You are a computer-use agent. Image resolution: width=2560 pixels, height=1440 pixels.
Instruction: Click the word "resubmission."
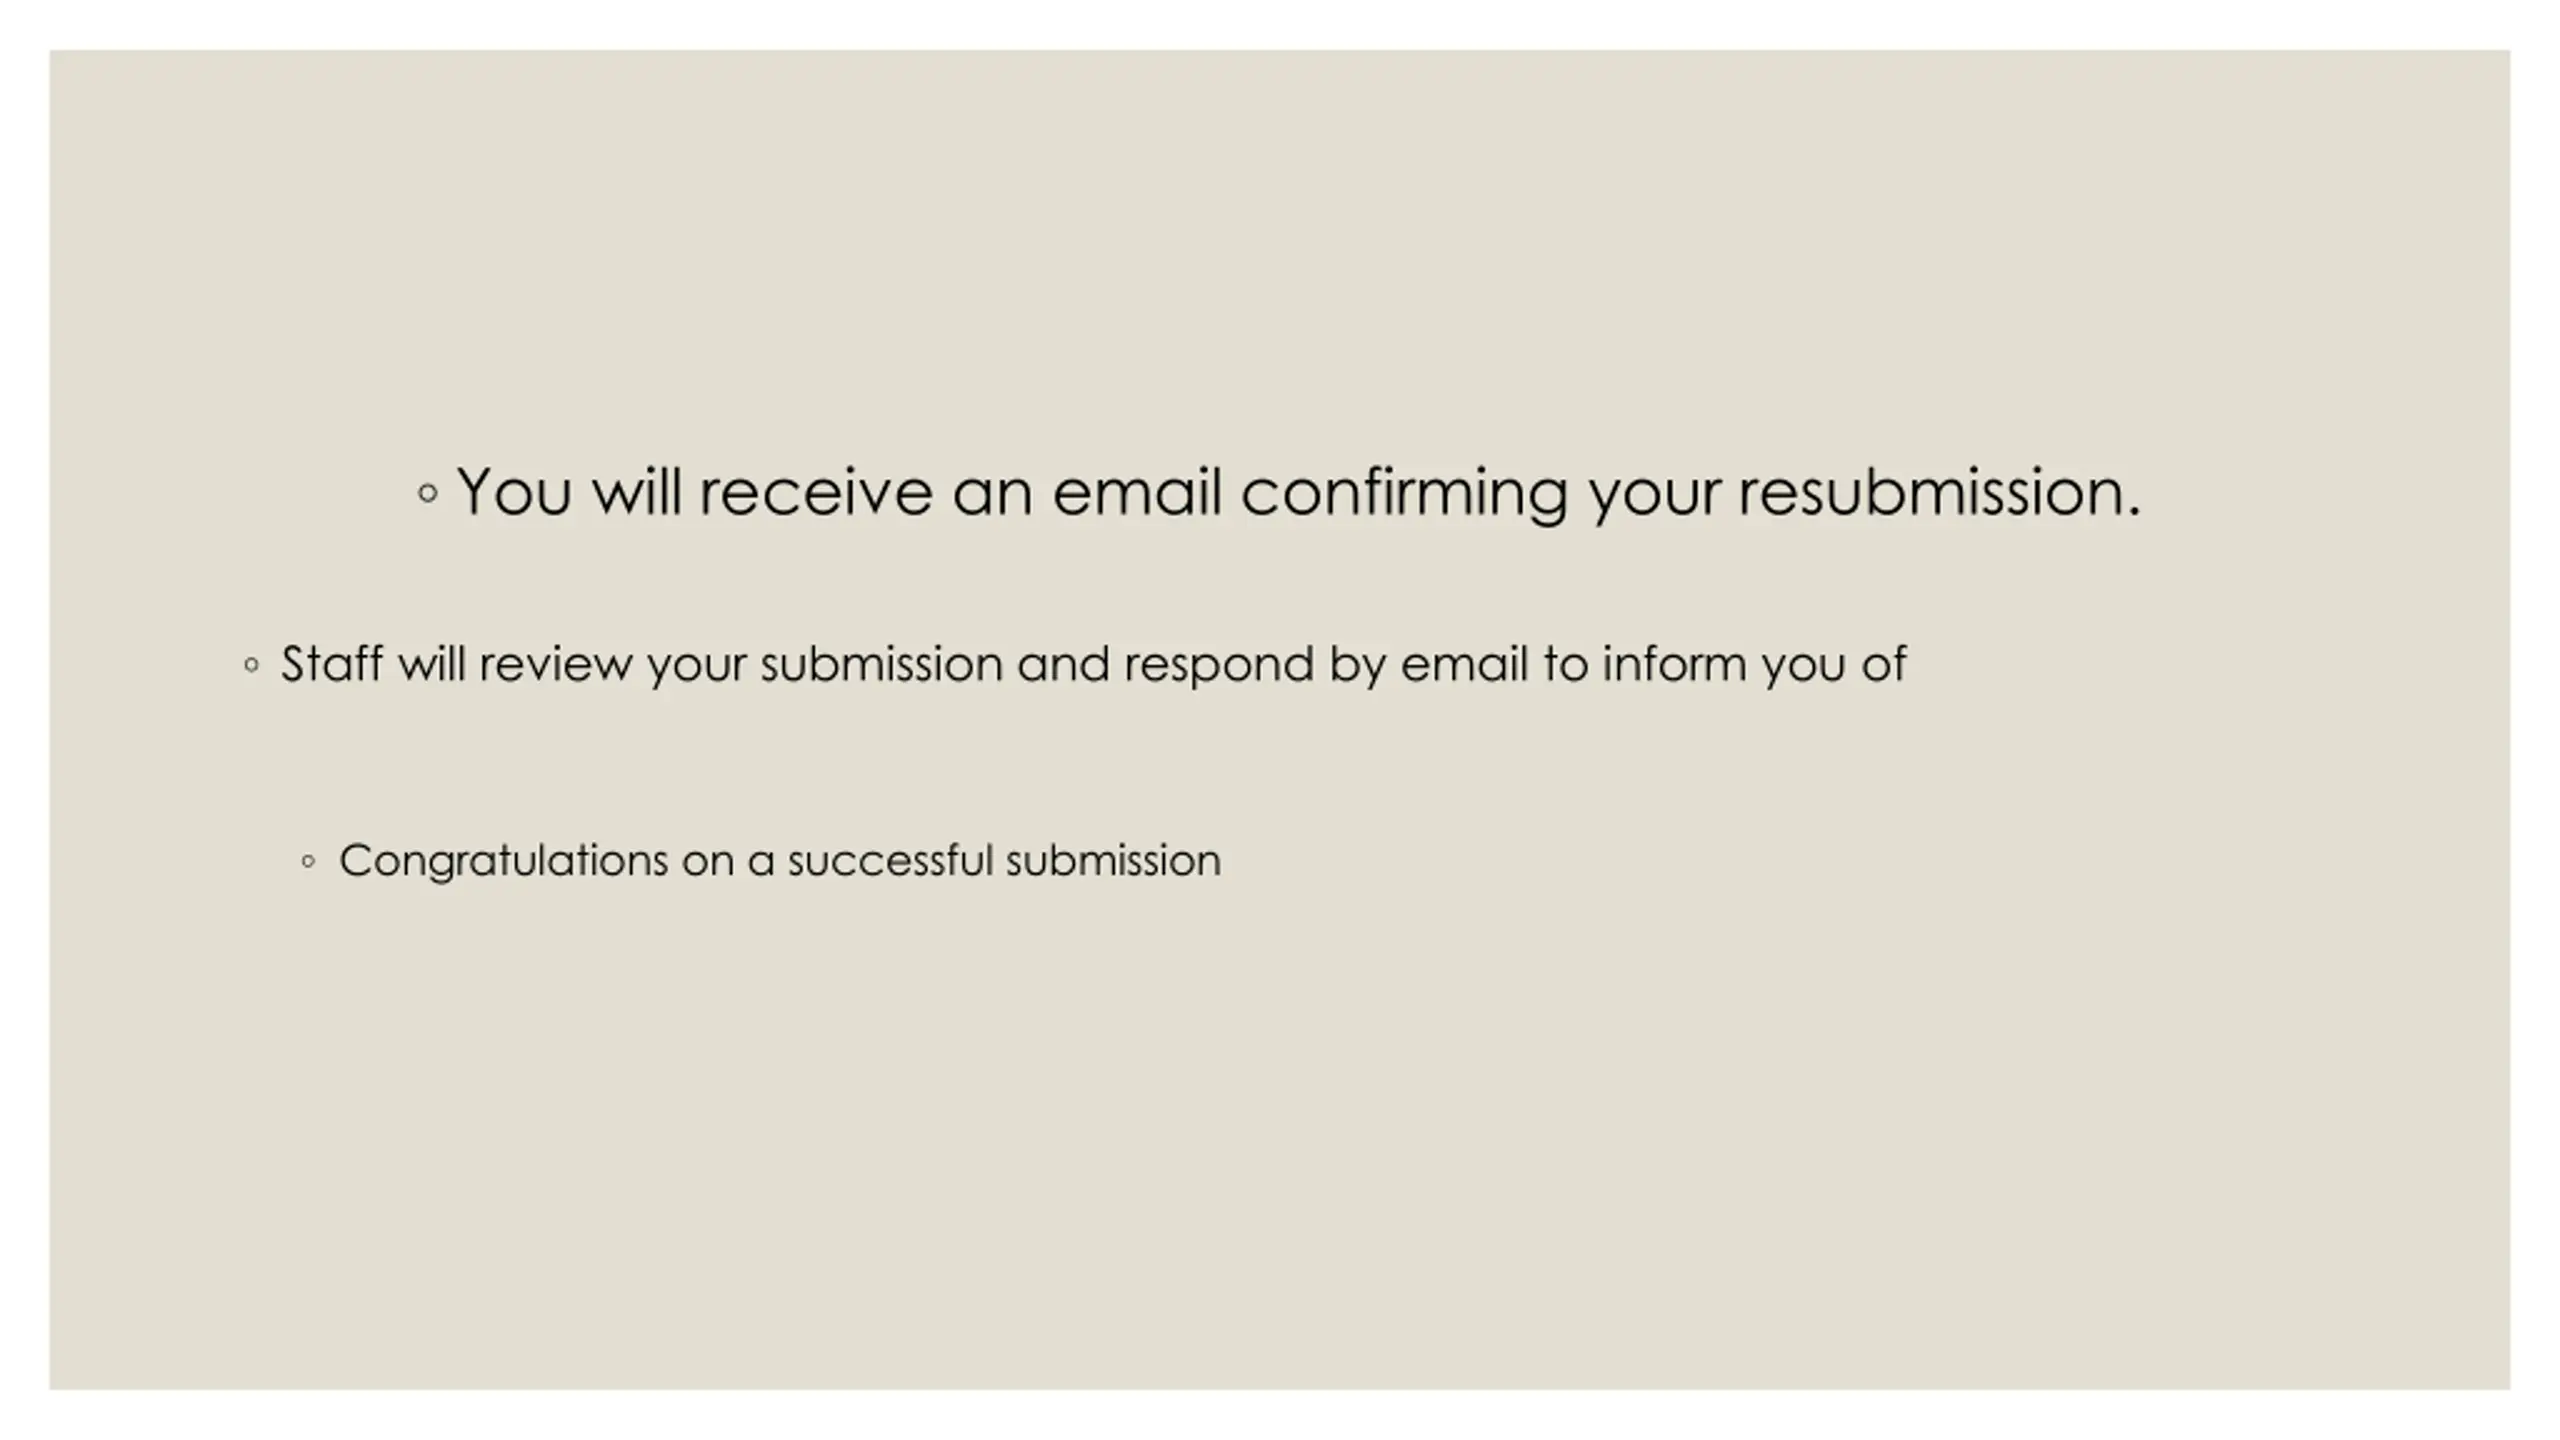(1939, 492)
